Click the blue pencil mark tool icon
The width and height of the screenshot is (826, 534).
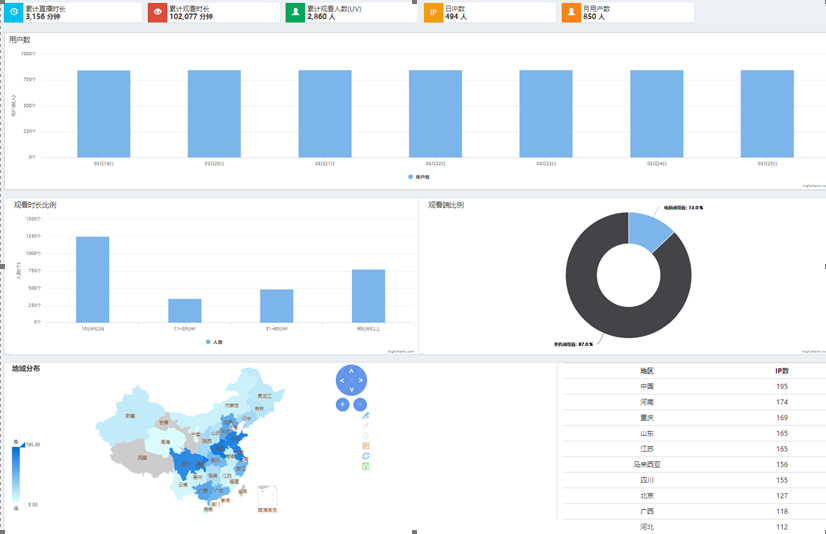[366, 416]
